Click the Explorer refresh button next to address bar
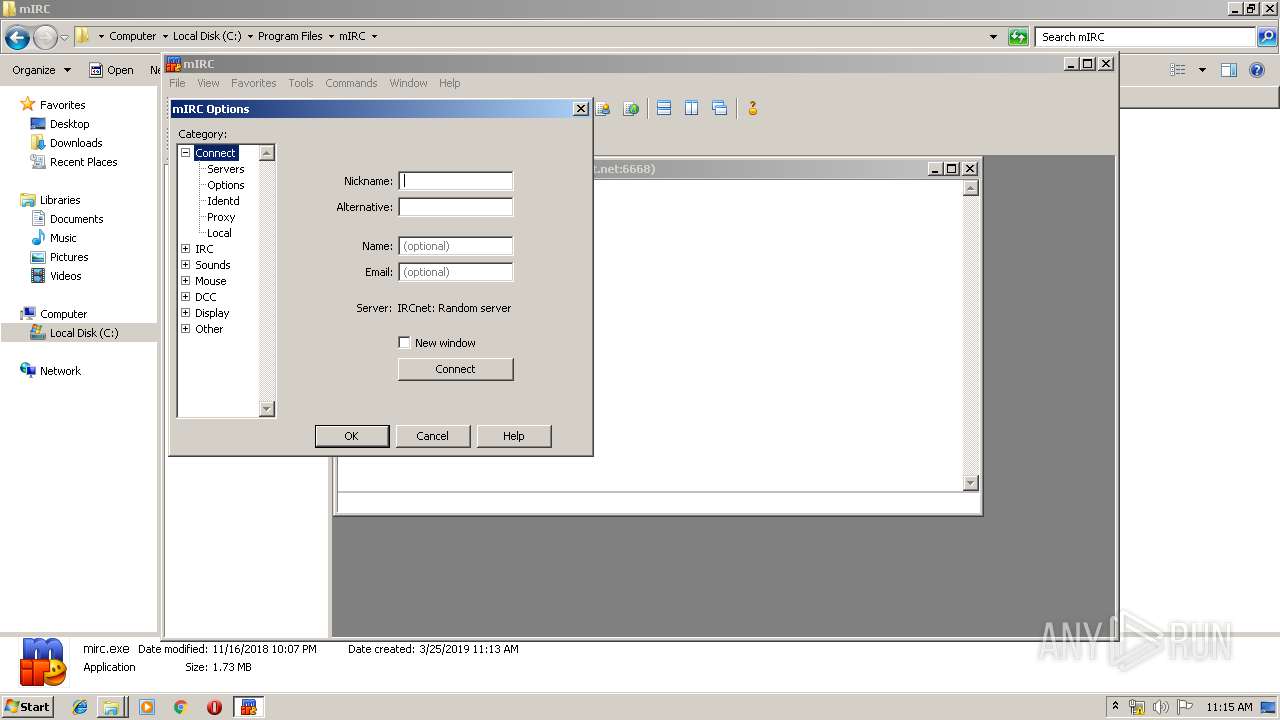 [1018, 36]
